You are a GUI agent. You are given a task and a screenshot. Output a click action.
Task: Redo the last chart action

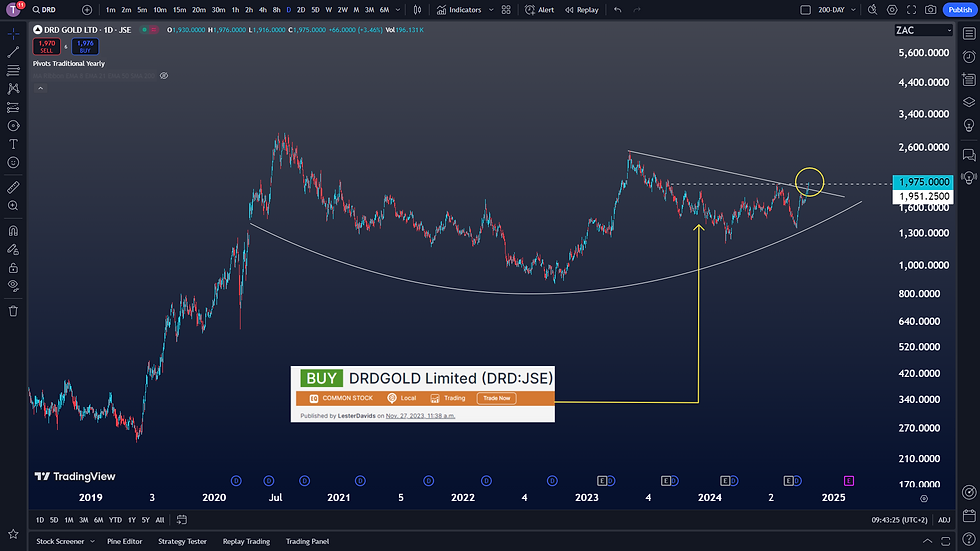click(637, 9)
